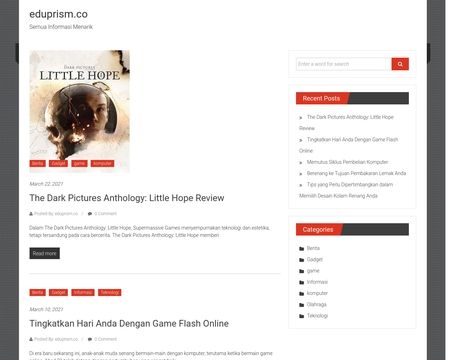Image resolution: width=450 pixels, height=360 pixels.
Task: Click the comment bubble icon under Little Hope post
Action: (90, 214)
